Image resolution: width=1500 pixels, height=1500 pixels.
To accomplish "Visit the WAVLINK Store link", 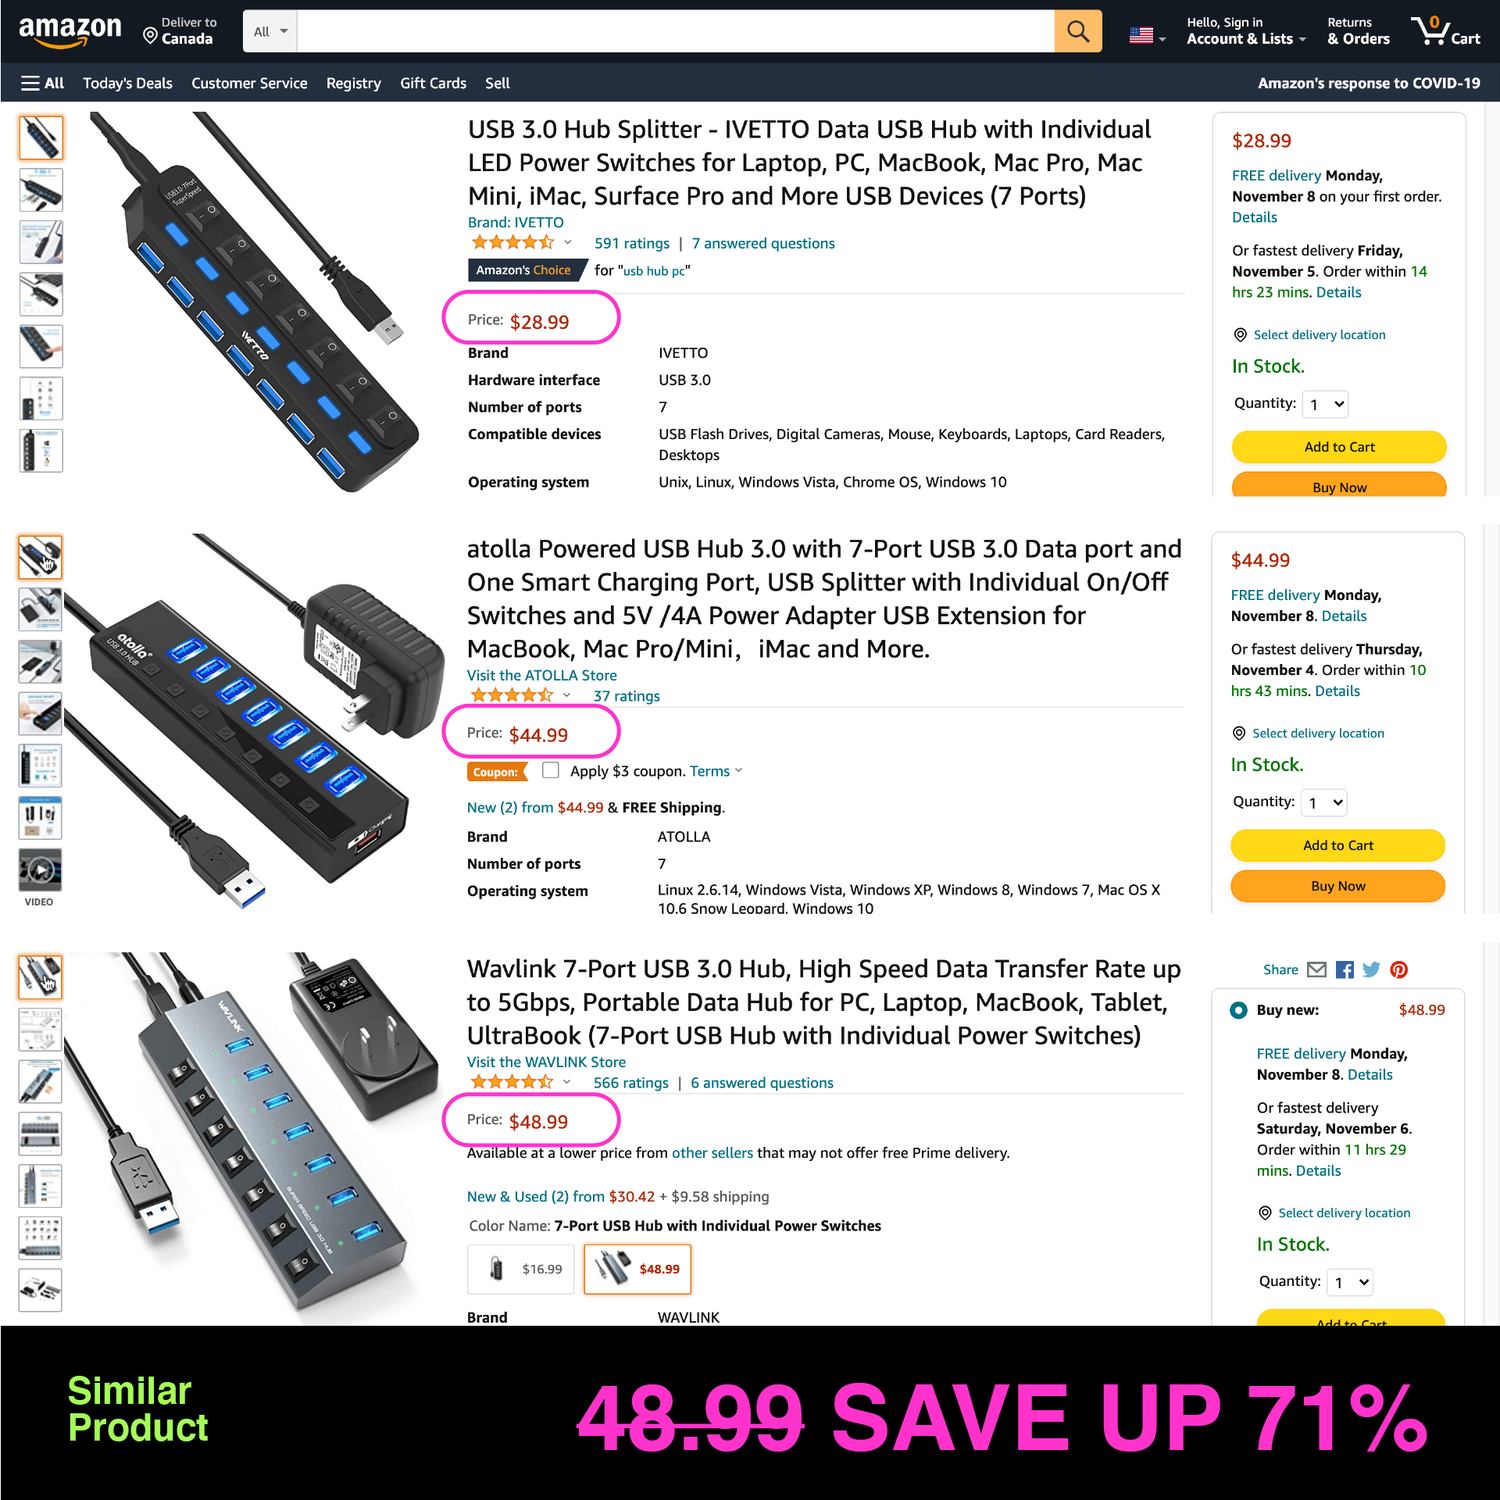I will click(x=546, y=1062).
